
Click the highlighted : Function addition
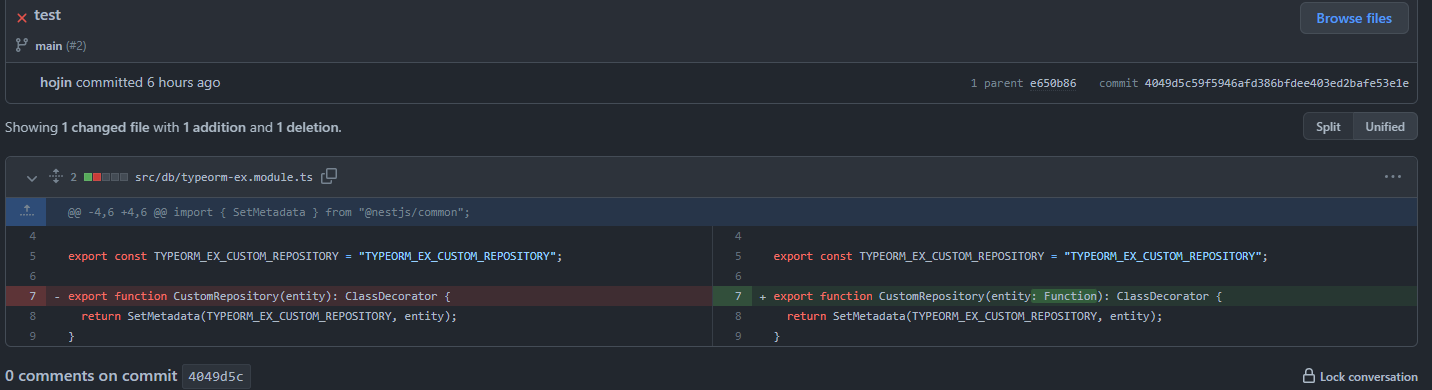point(1063,296)
